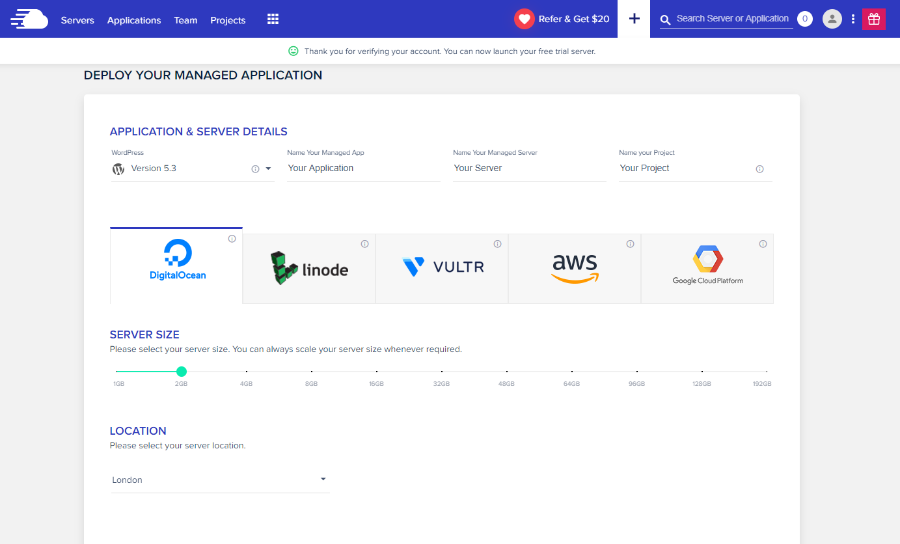
Task: Click the gift box icon
Action: [874, 19]
